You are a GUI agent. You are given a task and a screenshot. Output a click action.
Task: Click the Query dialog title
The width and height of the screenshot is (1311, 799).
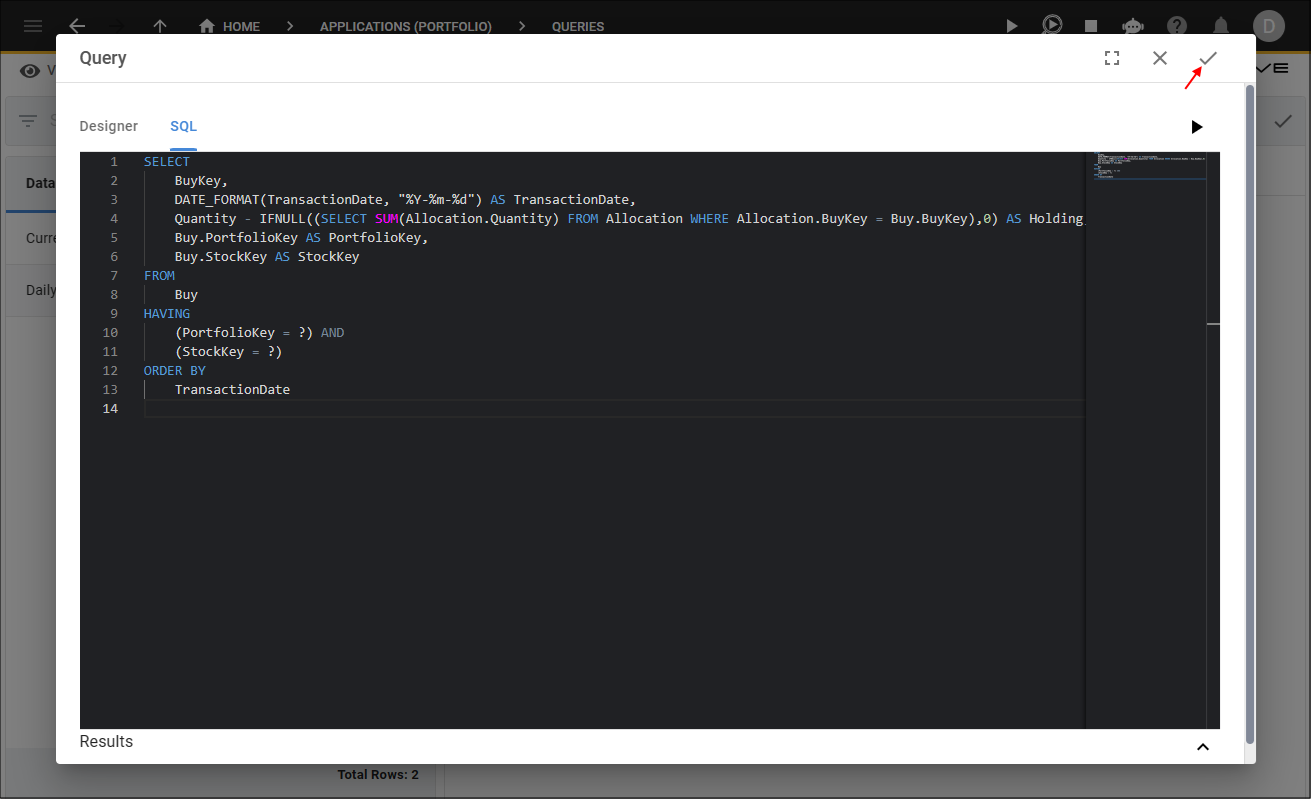[103, 58]
